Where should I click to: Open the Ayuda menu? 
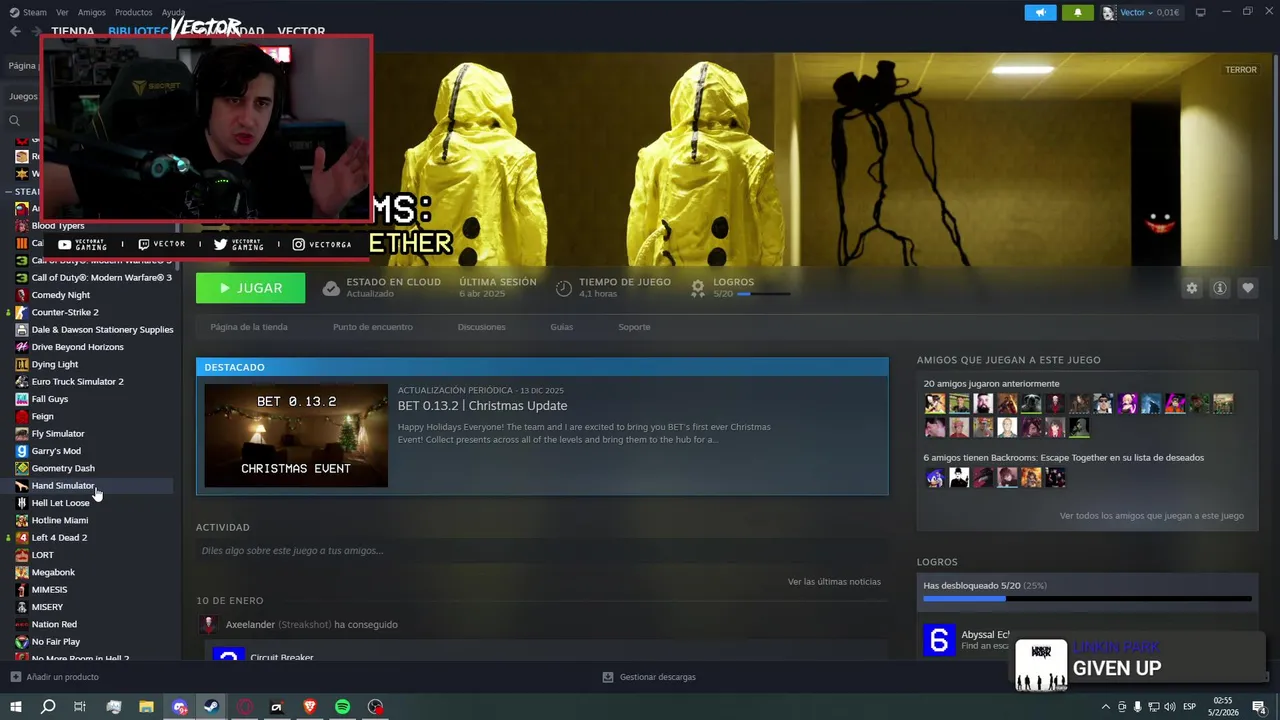173,13
